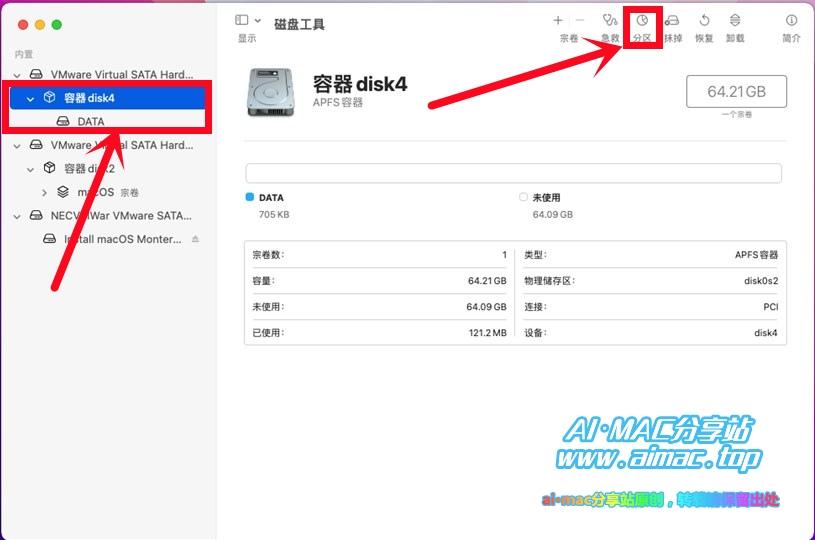Remove a volume with the minus icon
This screenshot has width=815, height=540.
(x=580, y=20)
